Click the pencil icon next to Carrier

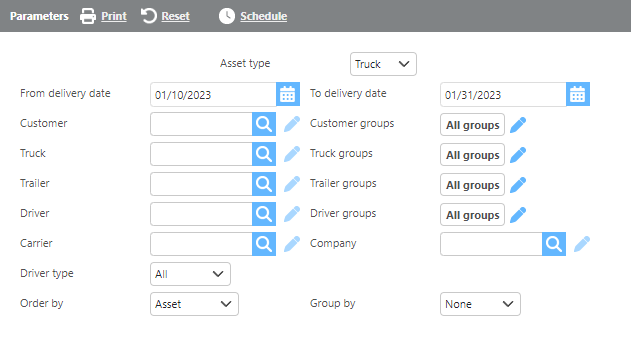(292, 244)
